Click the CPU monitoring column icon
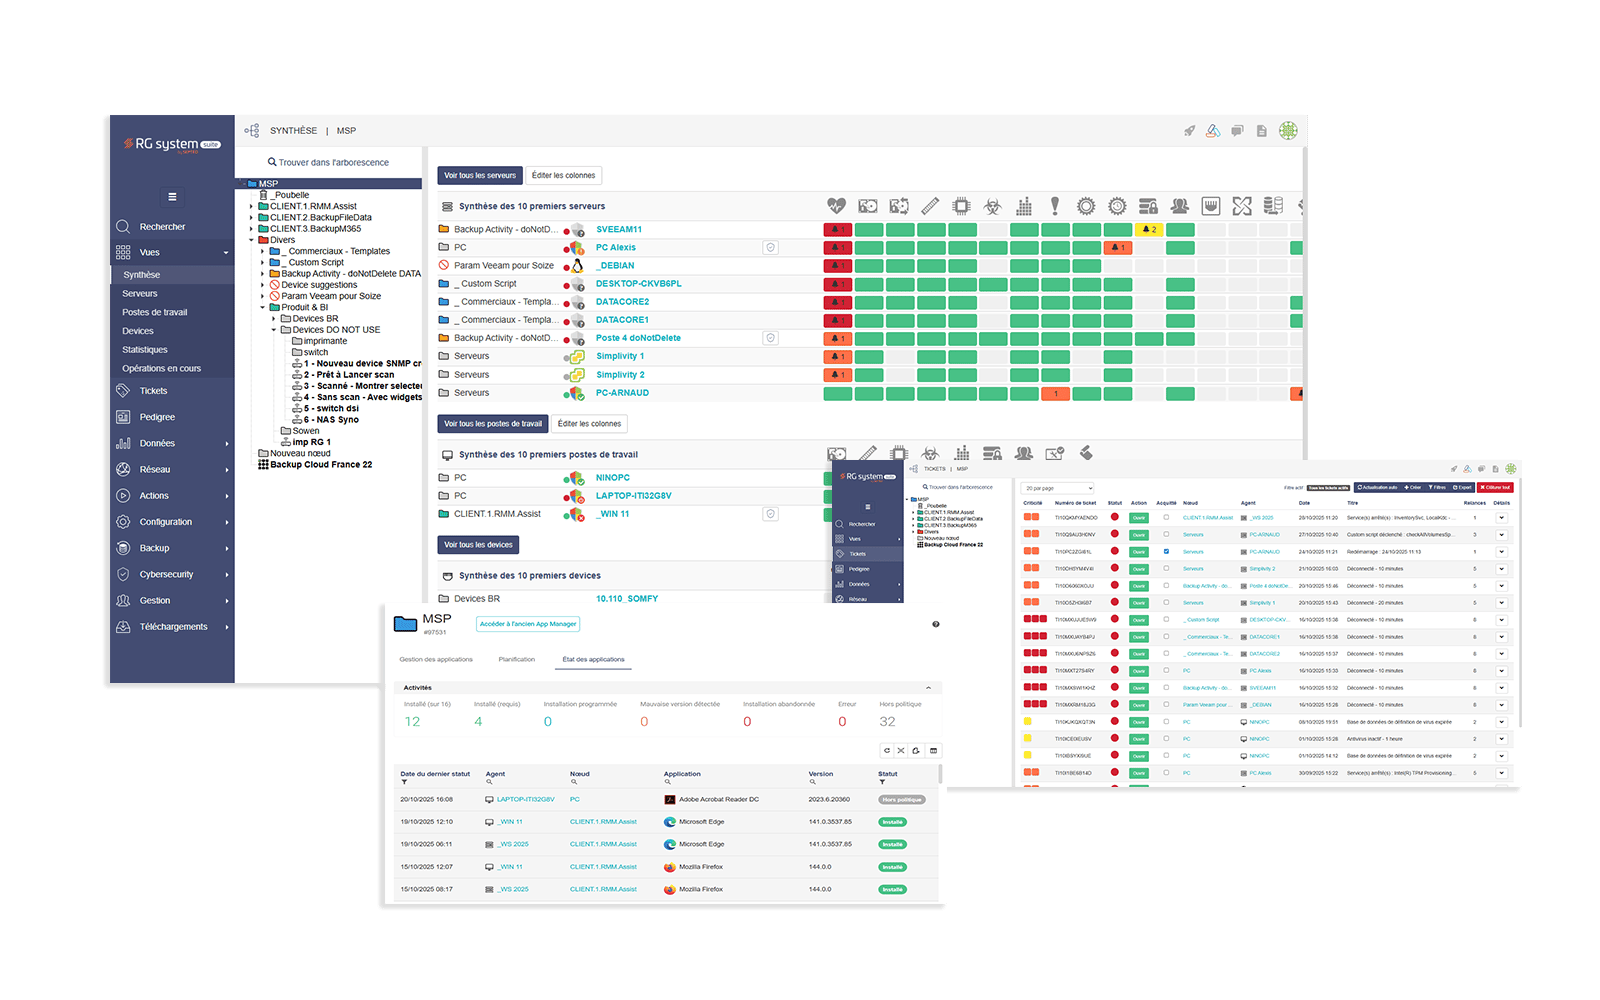The height and width of the screenshot is (1000, 1600). [962, 205]
